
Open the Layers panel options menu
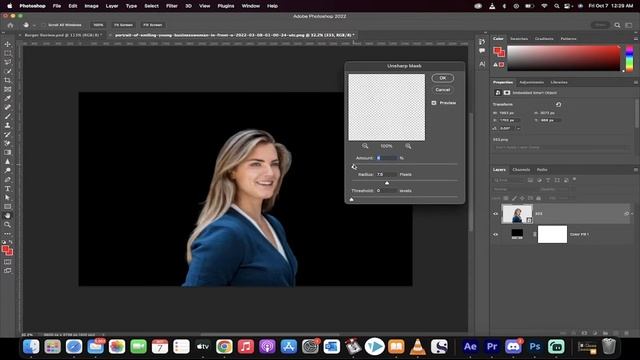636,169
